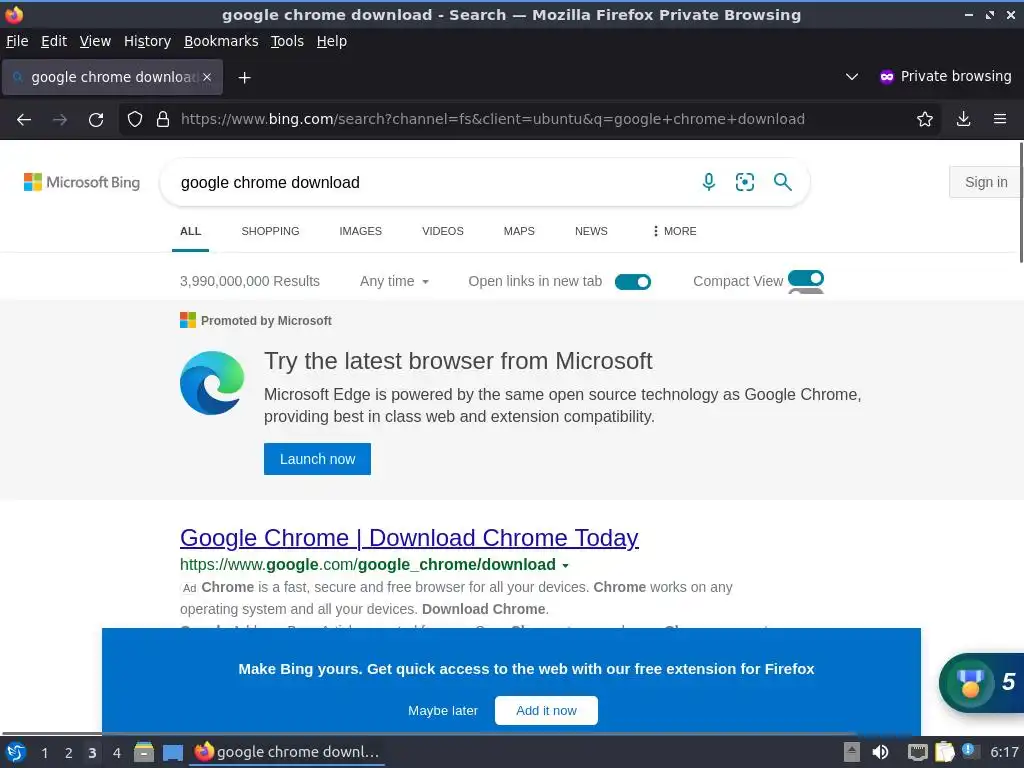
Task: Click the Microsoft Bing logo
Action: 82,182
